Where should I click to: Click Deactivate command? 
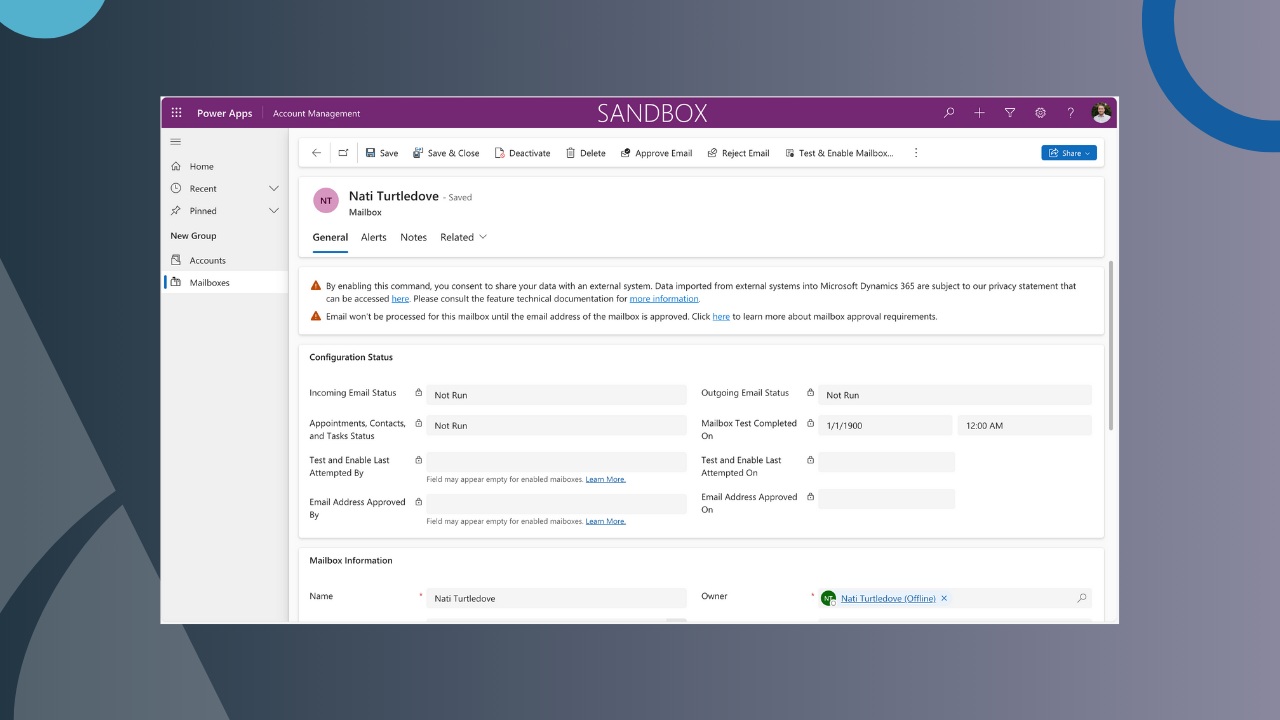pyautogui.click(x=522, y=153)
